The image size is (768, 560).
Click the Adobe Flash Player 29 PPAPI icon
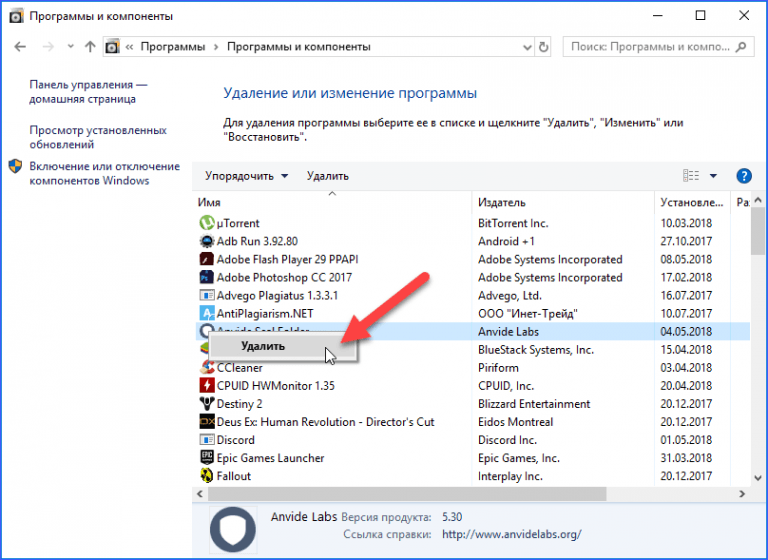click(x=207, y=259)
